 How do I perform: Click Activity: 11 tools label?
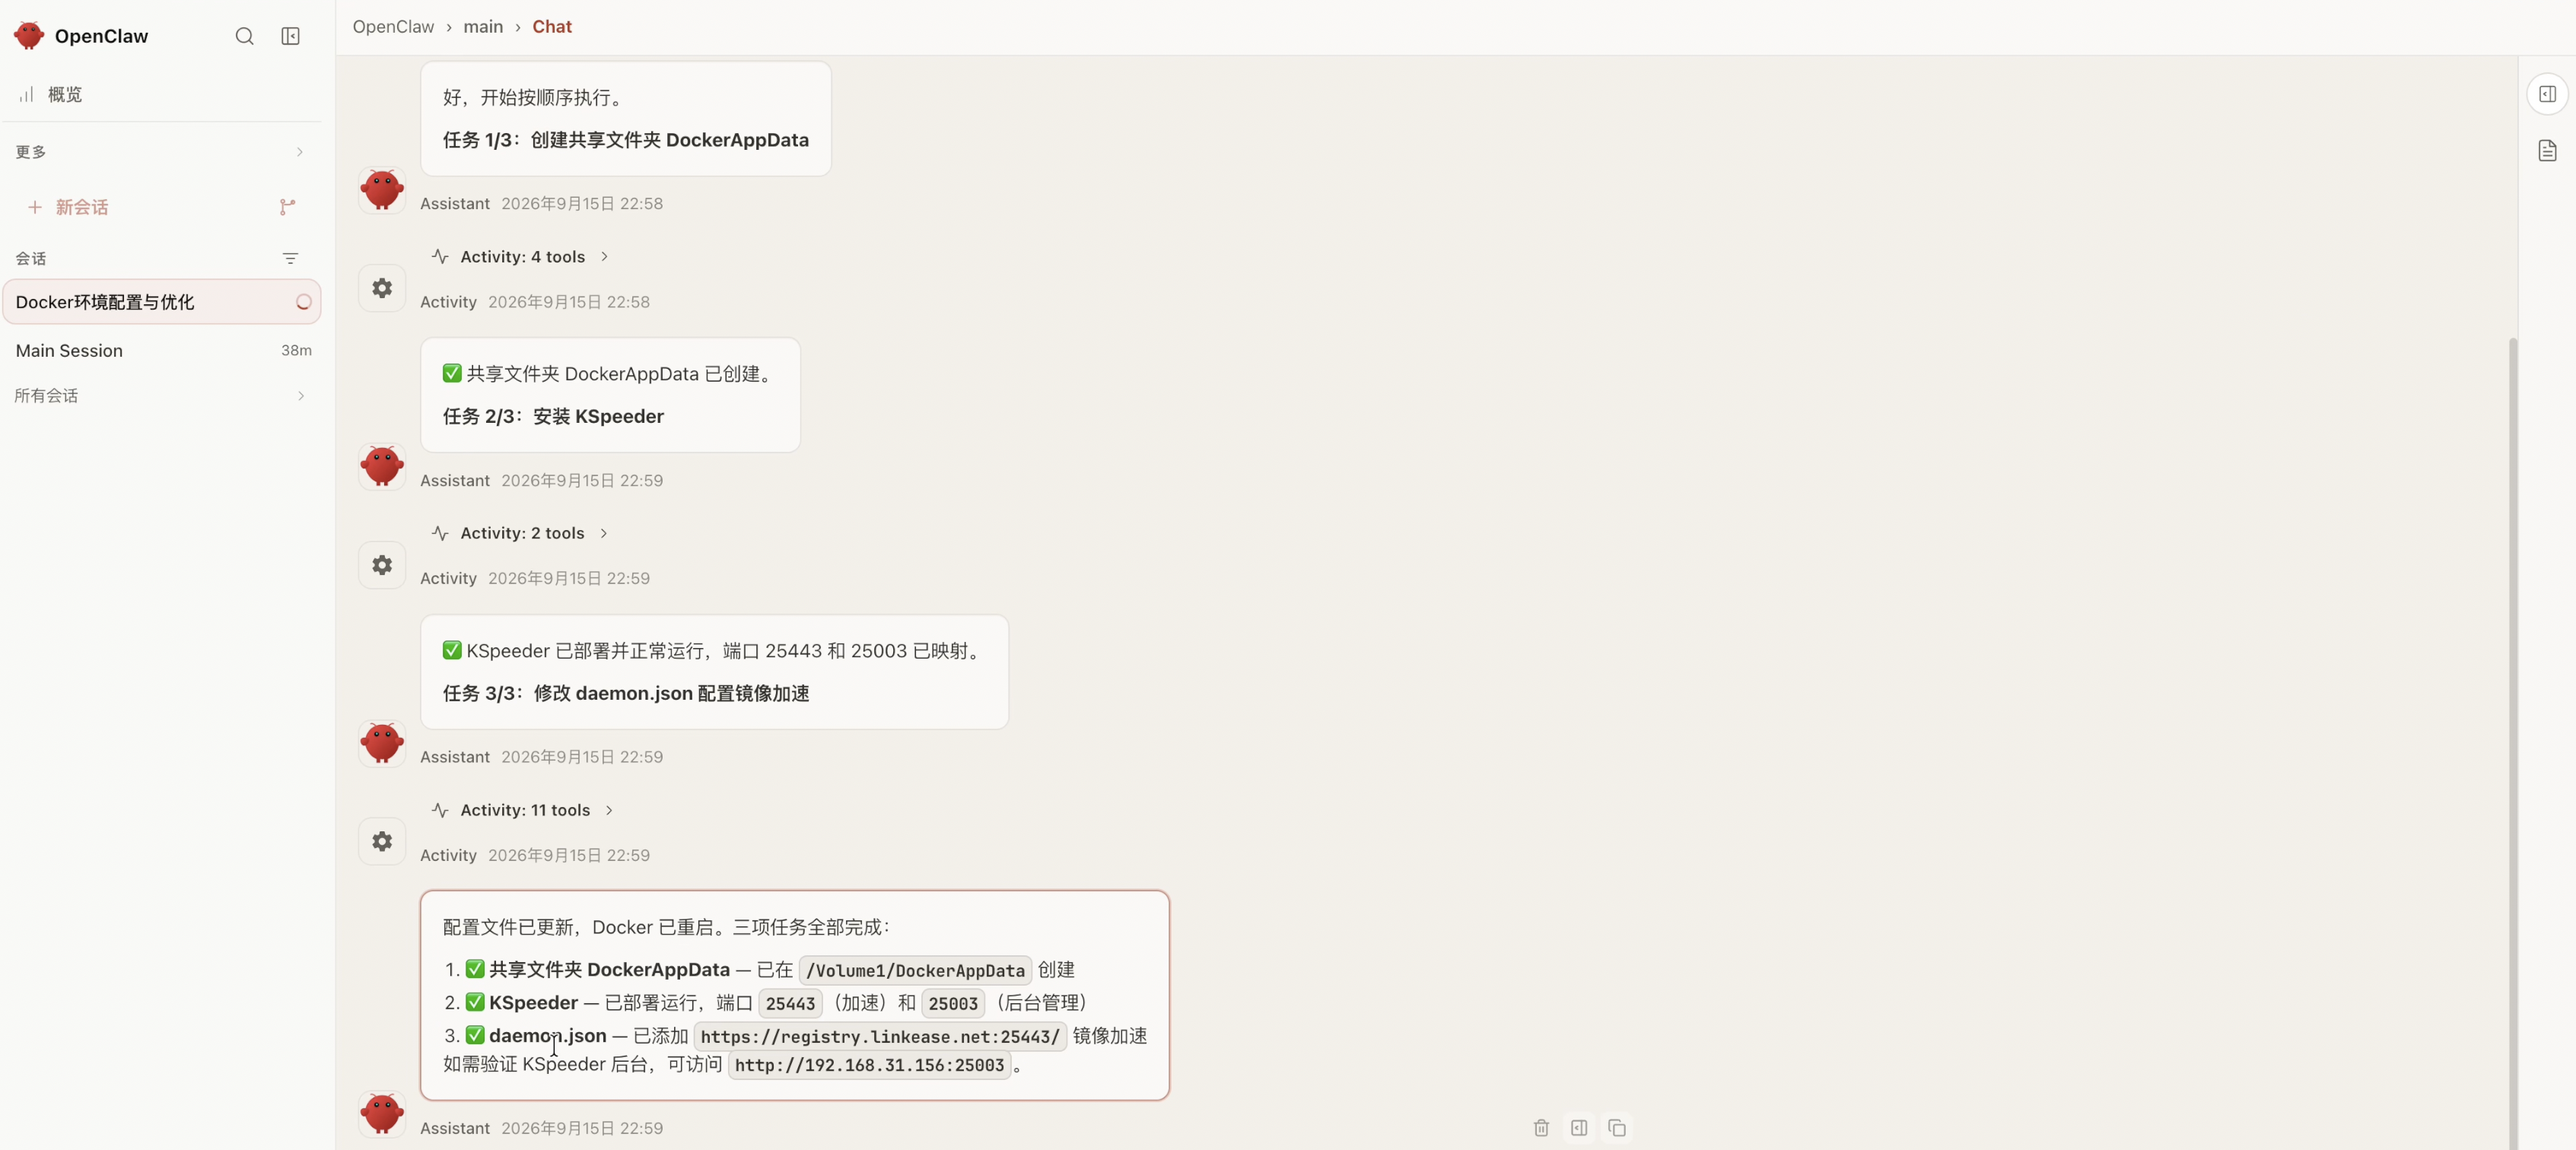point(525,811)
